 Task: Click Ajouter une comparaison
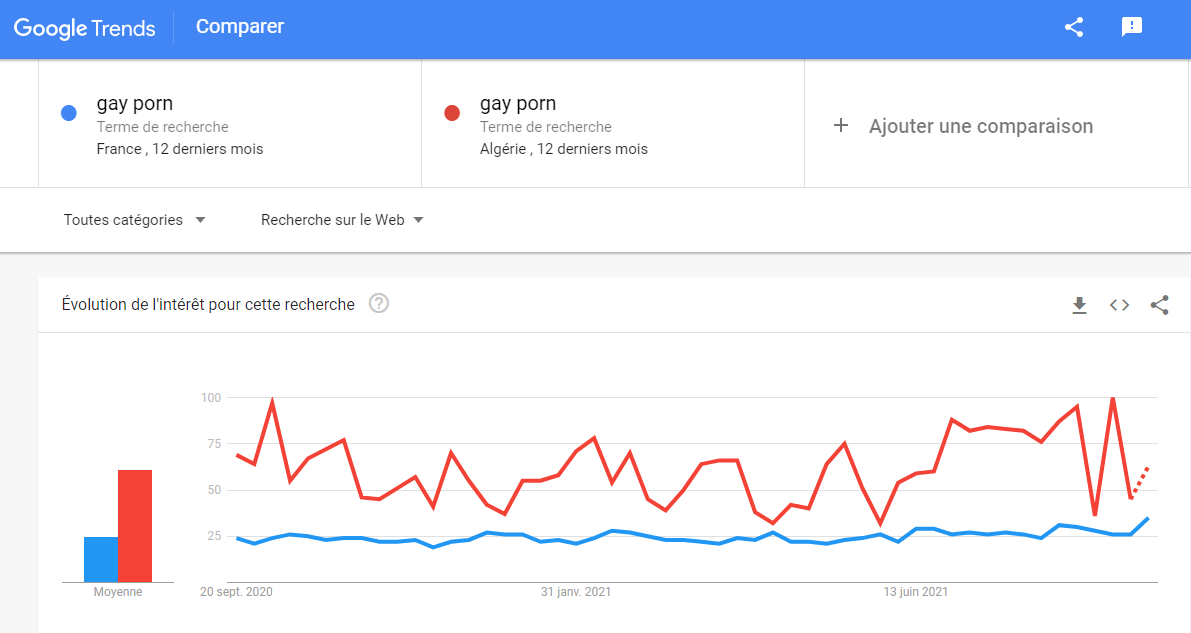pos(980,126)
